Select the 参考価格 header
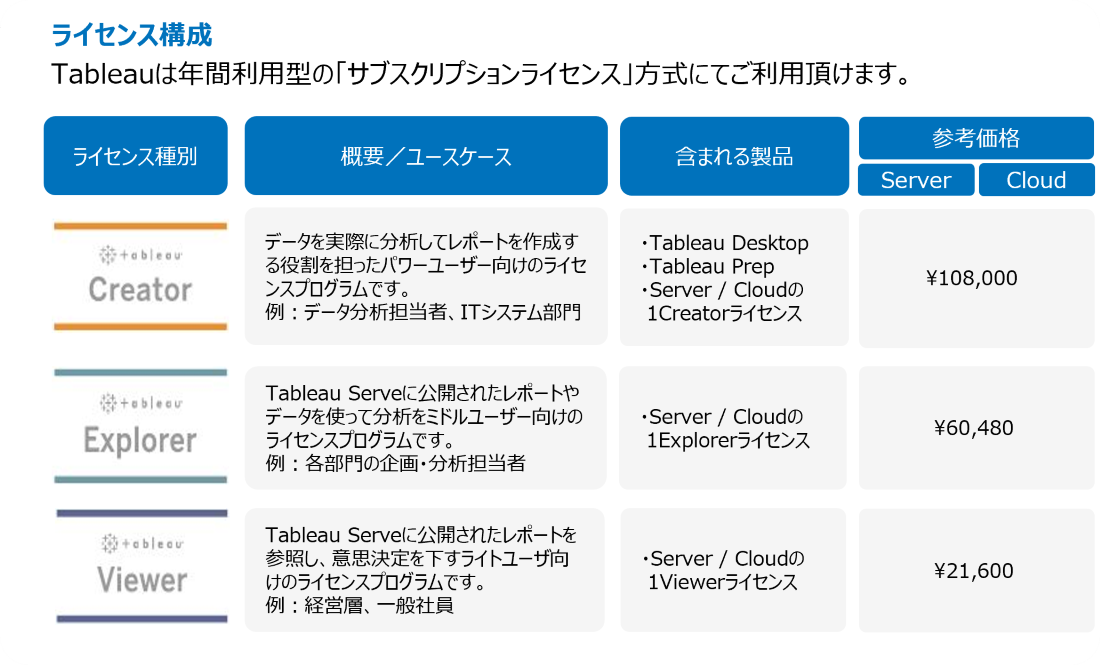This screenshot has width=1100, height=665. [x=976, y=137]
